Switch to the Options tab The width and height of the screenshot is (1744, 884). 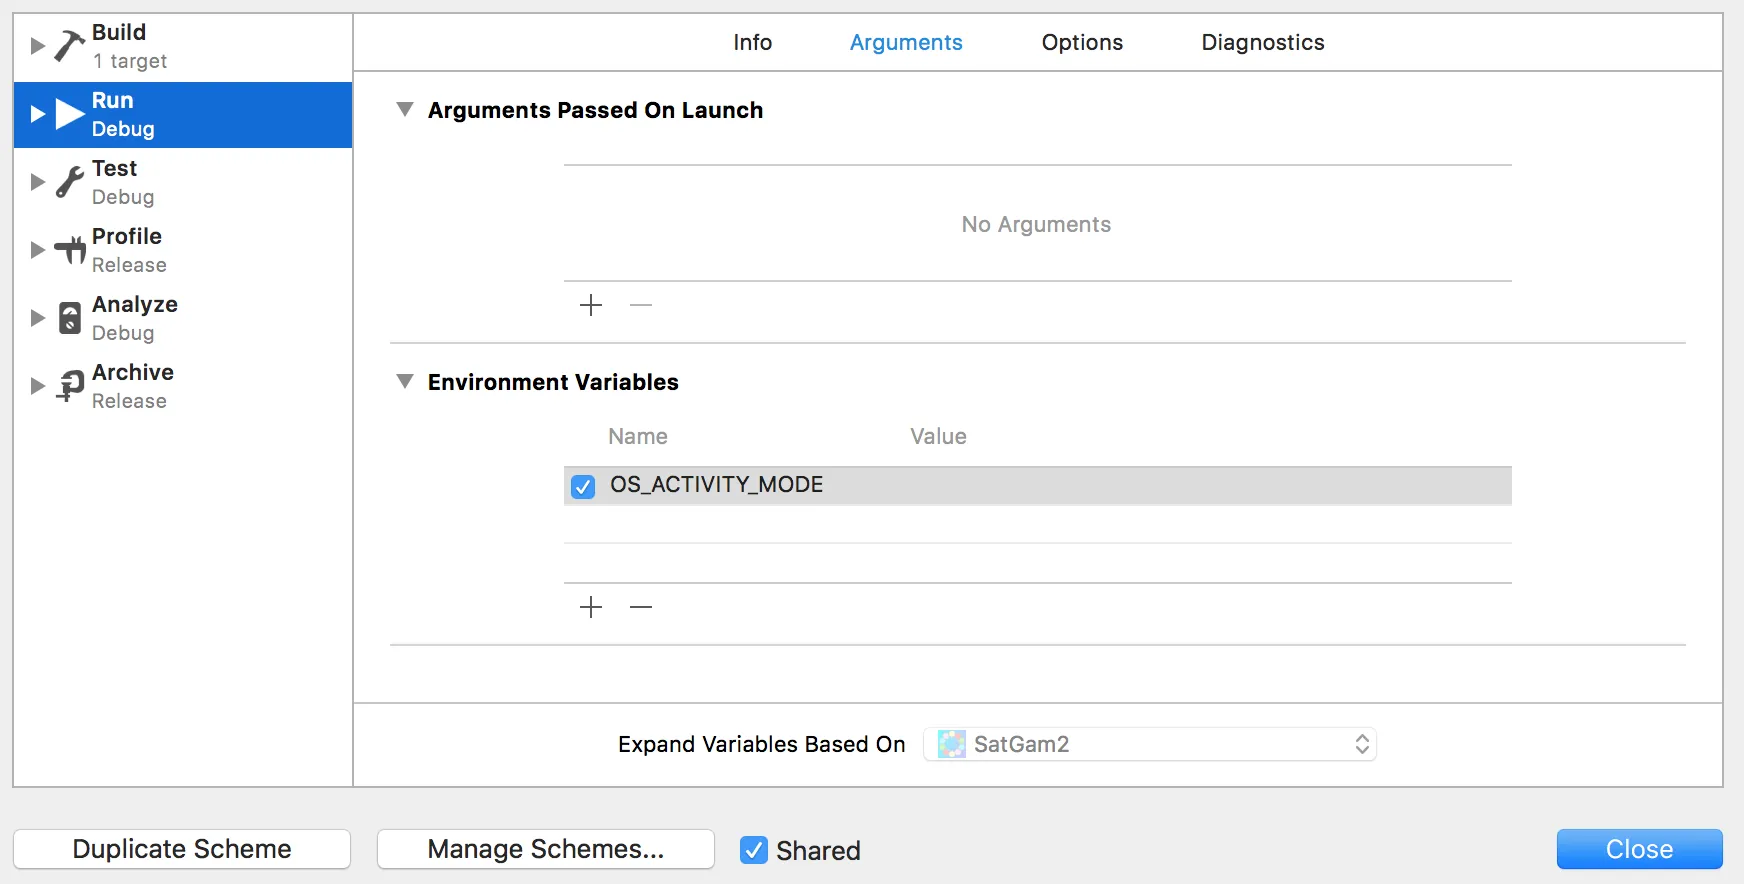pos(1082,42)
